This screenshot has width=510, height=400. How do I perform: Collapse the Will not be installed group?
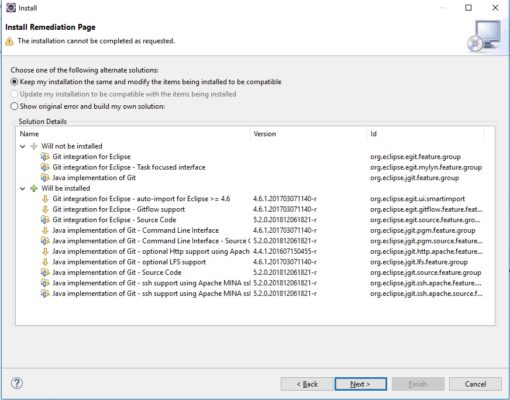pos(23,146)
